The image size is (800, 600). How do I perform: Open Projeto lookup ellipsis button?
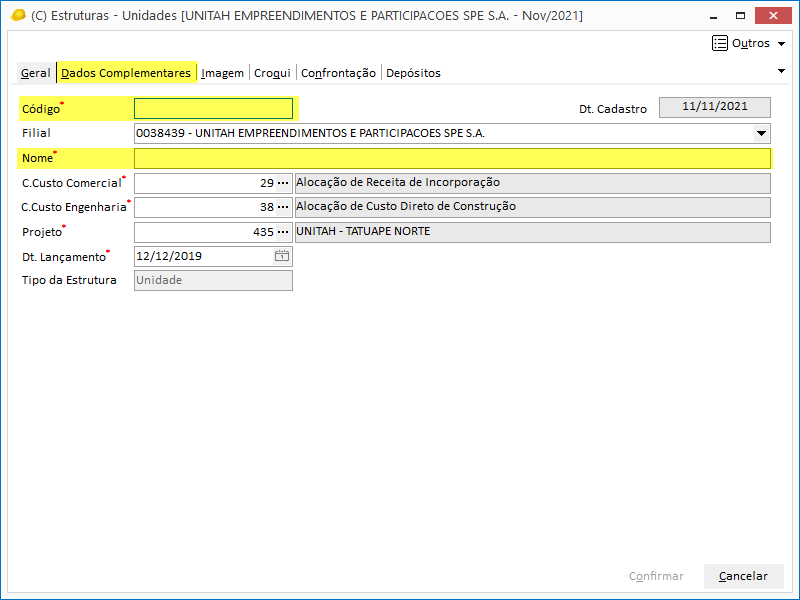point(283,232)
